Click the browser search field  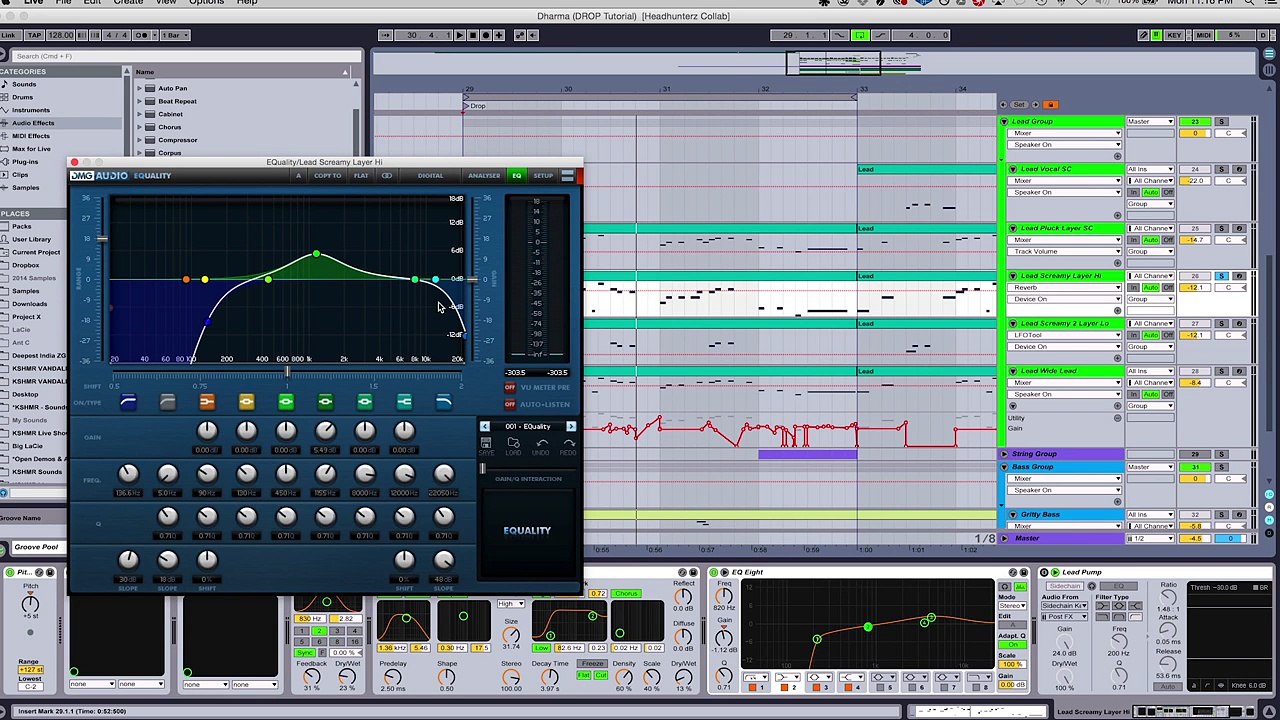tap(185, 56)
